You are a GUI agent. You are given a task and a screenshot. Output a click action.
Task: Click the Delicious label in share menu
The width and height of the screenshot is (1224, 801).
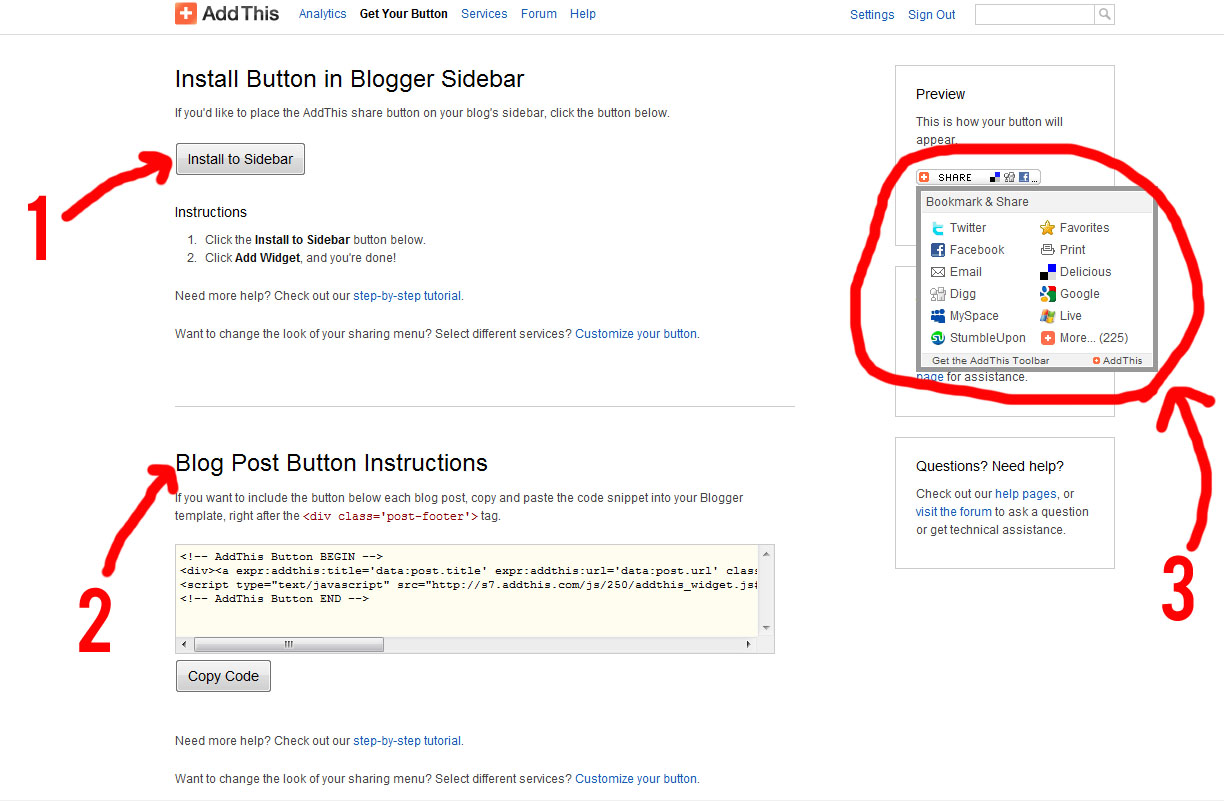point(1086,272)
